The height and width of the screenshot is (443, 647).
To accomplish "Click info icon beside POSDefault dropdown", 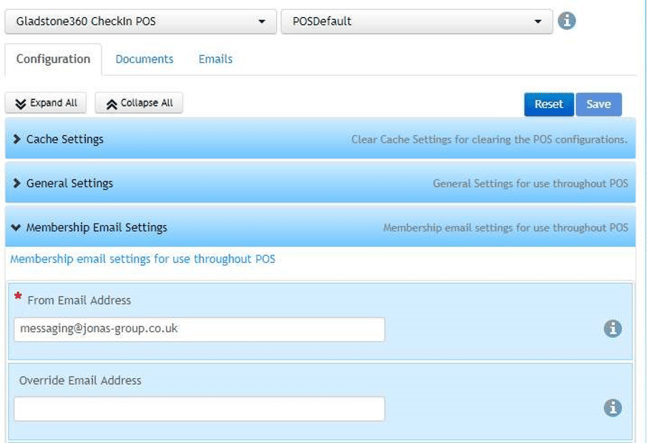I will tap(567, 21).
